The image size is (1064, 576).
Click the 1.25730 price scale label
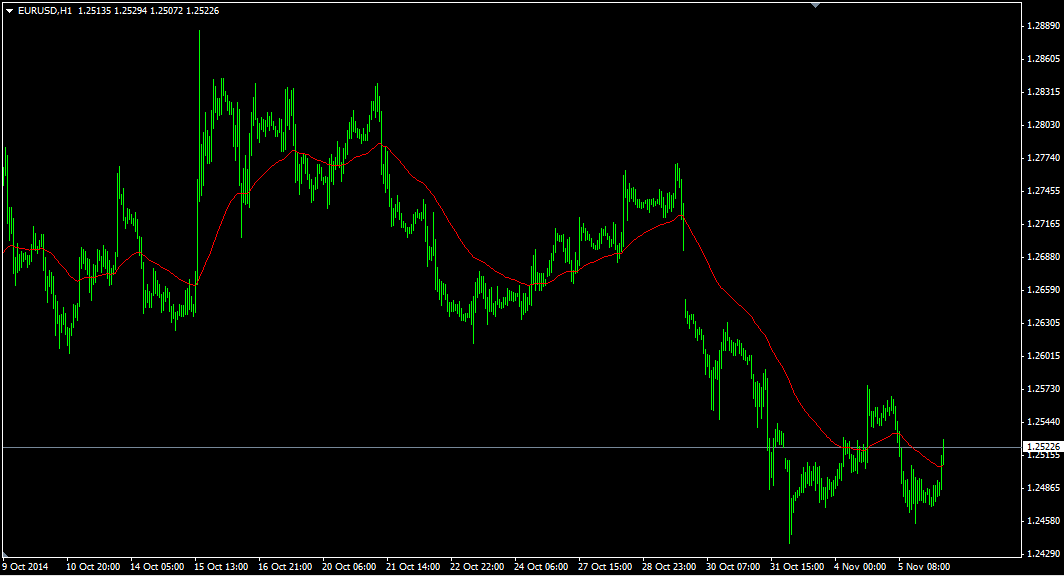click(x=1043, y=389)
